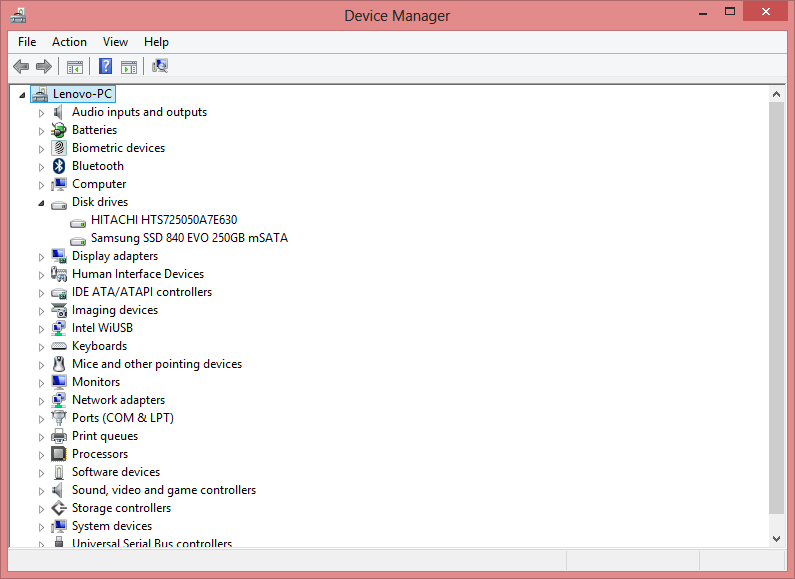
Task: Select the Imaging devices label
Action: click(115, 310)
